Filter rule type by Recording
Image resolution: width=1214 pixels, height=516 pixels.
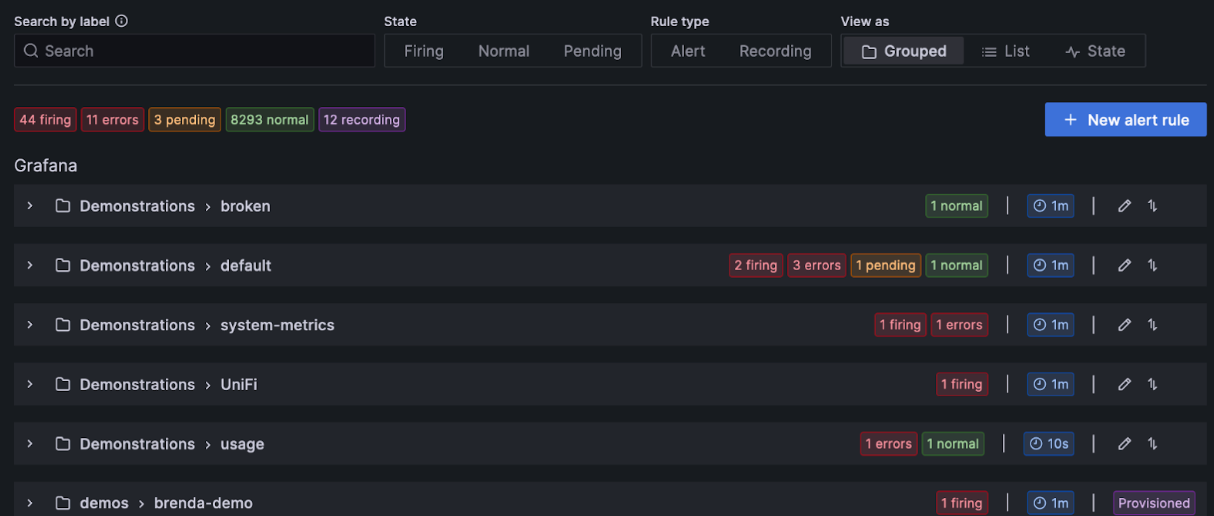(x=775, y=51)
